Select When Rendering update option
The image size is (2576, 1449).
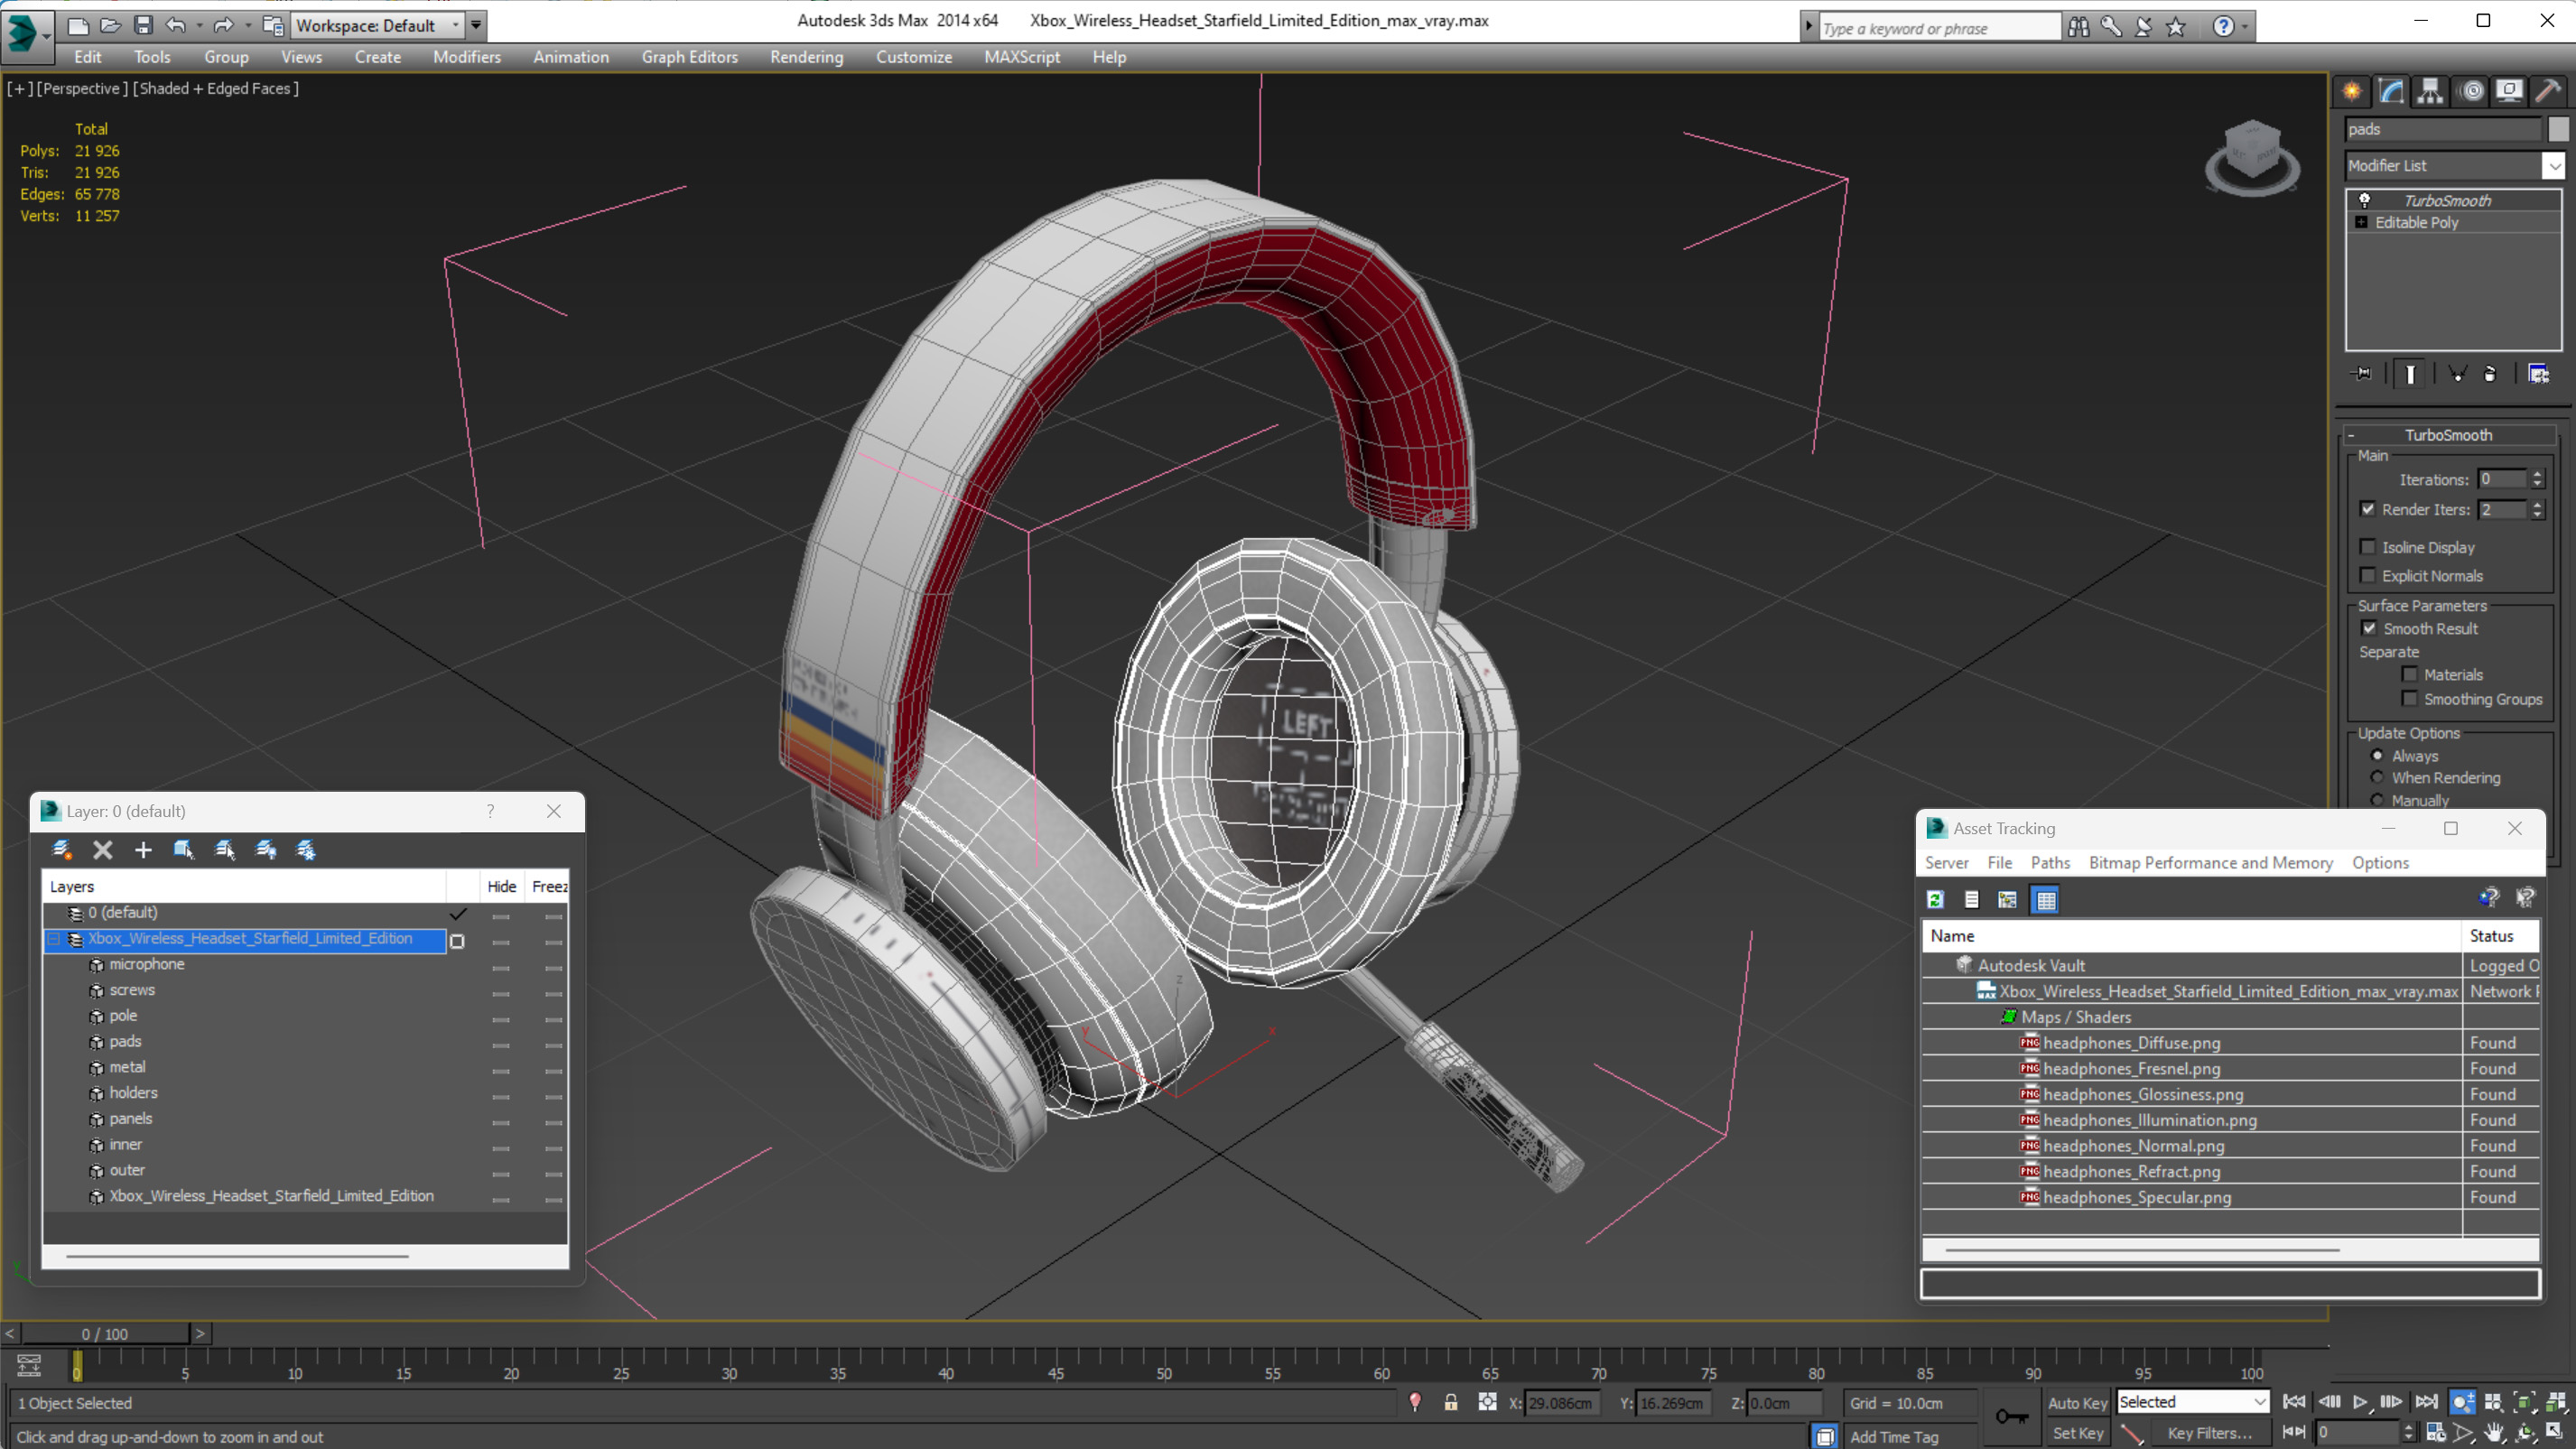(2377, 778)
